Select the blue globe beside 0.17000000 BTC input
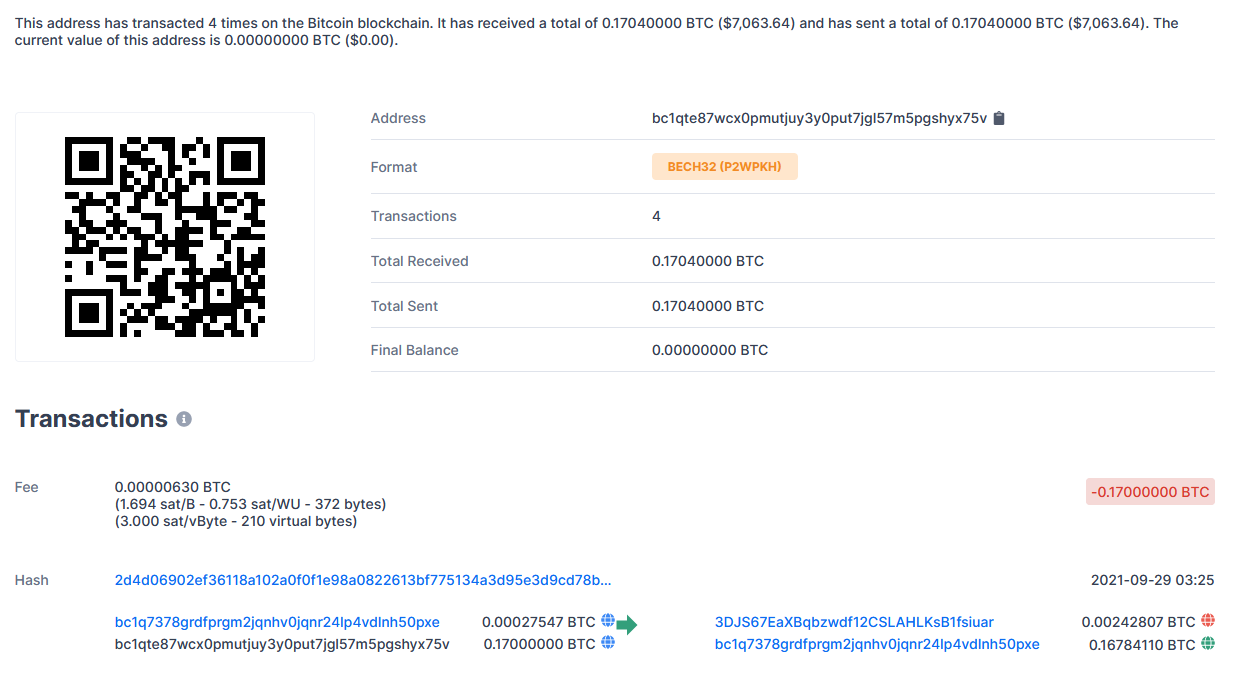Image resolution: width=1251 pixels, height=676 pixels. pos(607,643)
